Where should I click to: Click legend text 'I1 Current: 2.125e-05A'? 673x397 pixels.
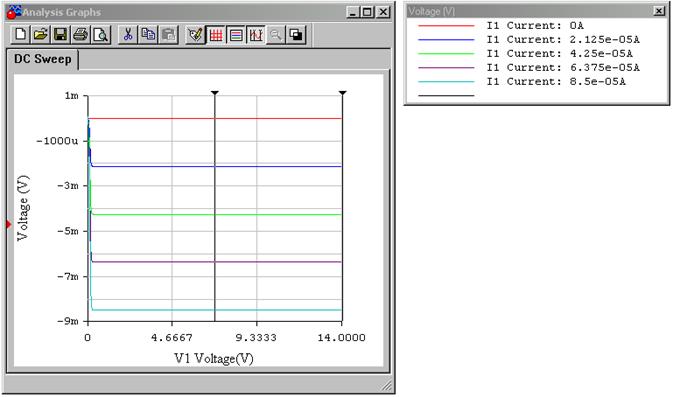click(x=563, y=39)
